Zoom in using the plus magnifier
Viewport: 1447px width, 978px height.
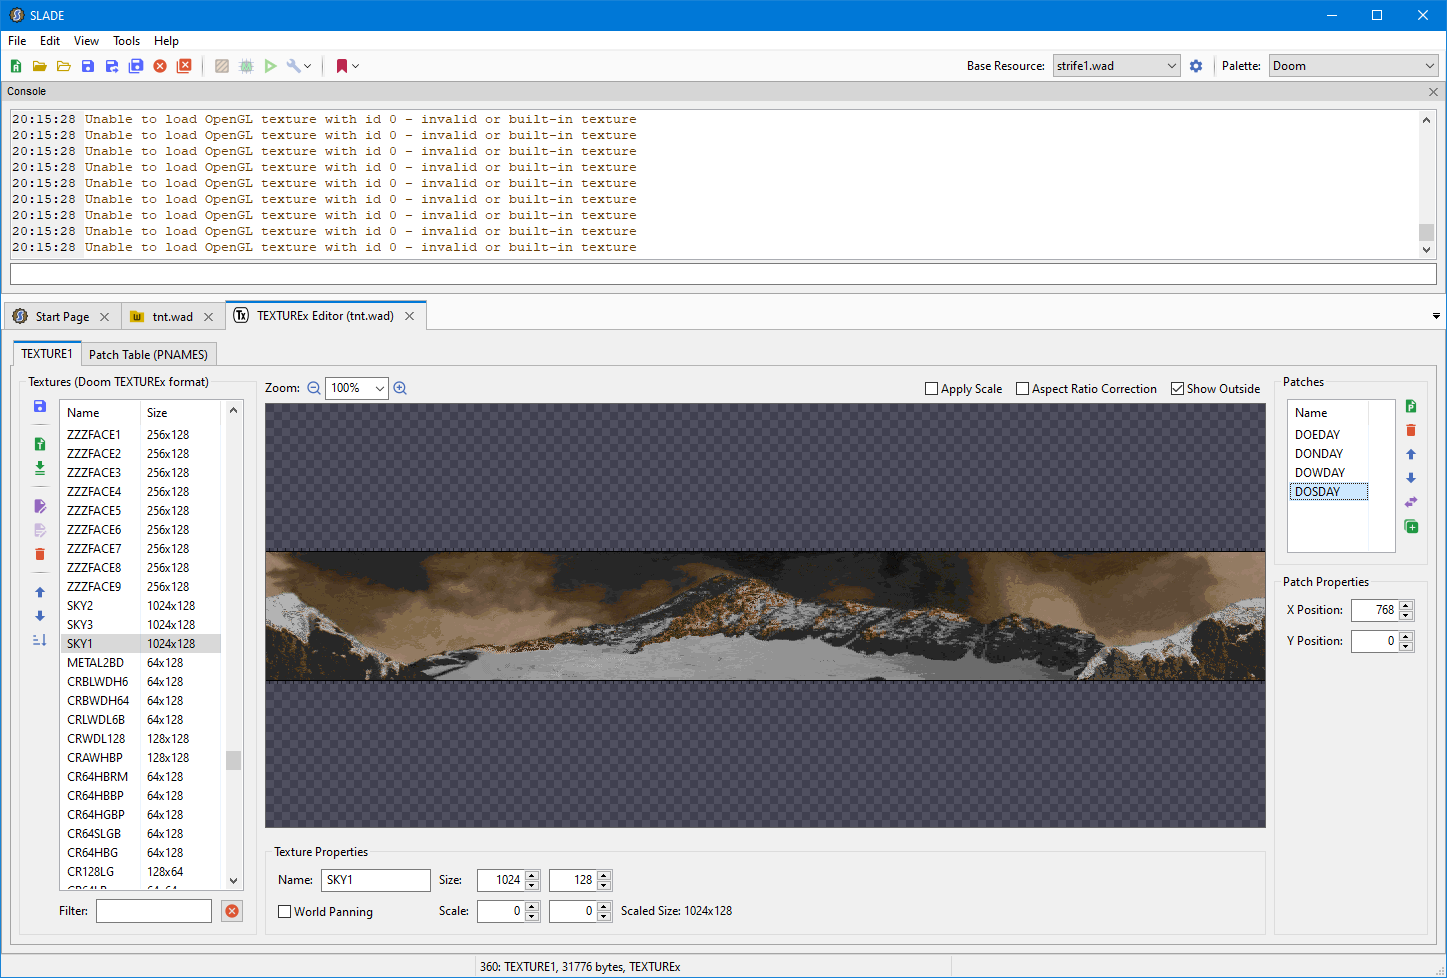400,388
